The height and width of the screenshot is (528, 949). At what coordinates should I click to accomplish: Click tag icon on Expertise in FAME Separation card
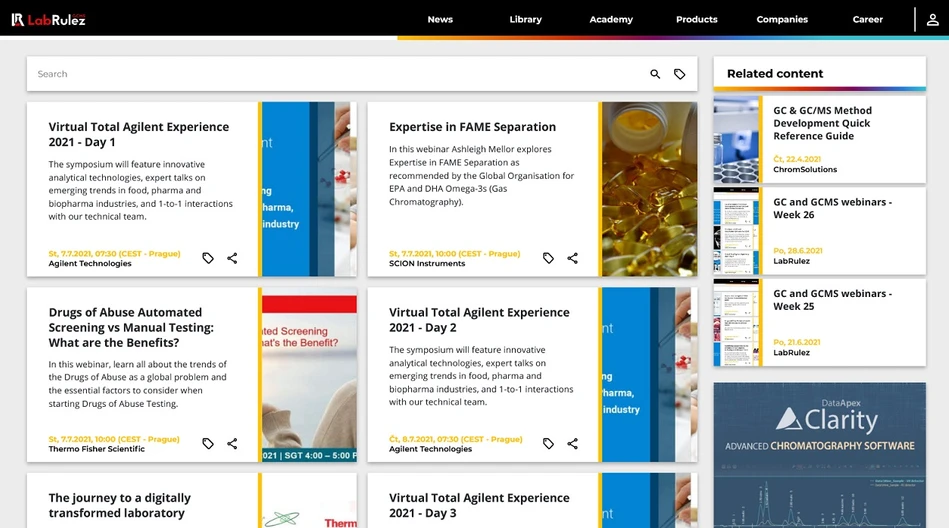[548, 258]
